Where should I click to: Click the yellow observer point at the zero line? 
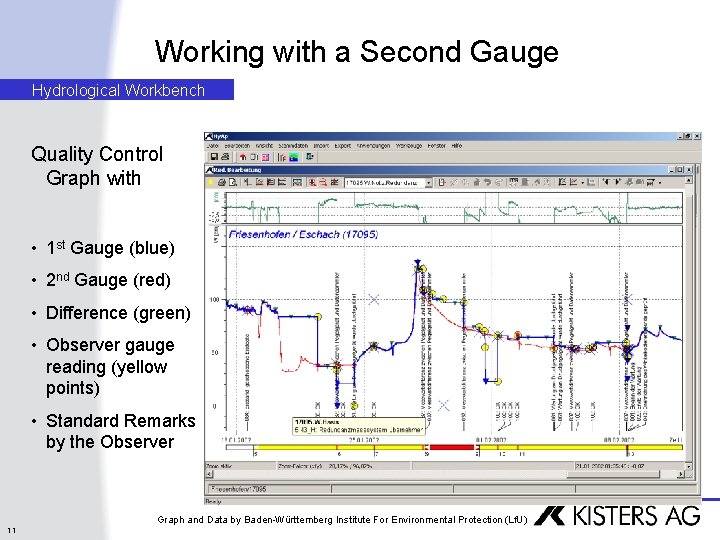tap(354, 406)
